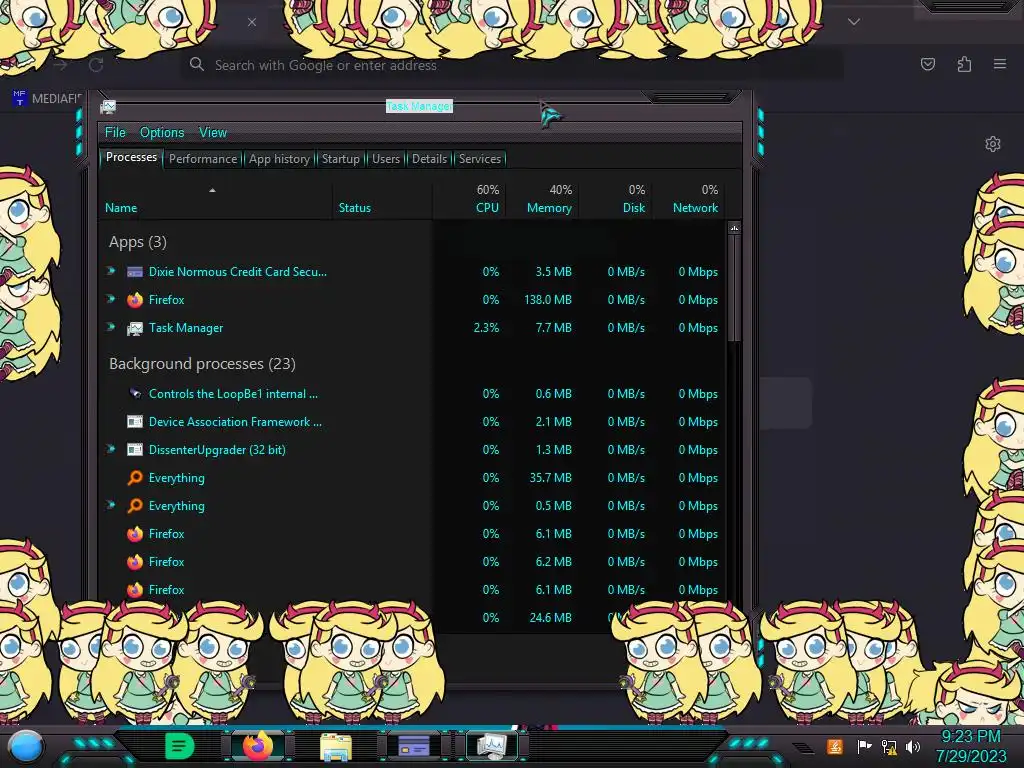Click the process list vertical scrollbar thumb
The width and height of the screenshot is (1024, 768).
pos(735,287)
